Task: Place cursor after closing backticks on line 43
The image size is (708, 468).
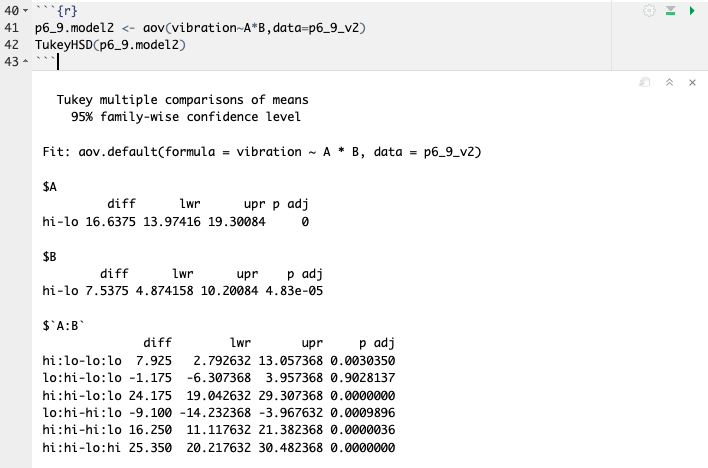Action: [57, 62]
